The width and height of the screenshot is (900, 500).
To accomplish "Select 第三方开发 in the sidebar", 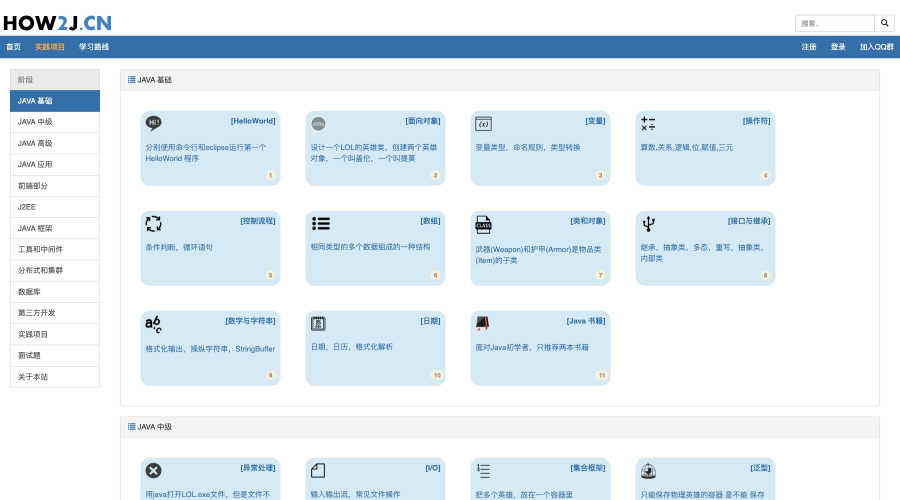I will (55, 313).
